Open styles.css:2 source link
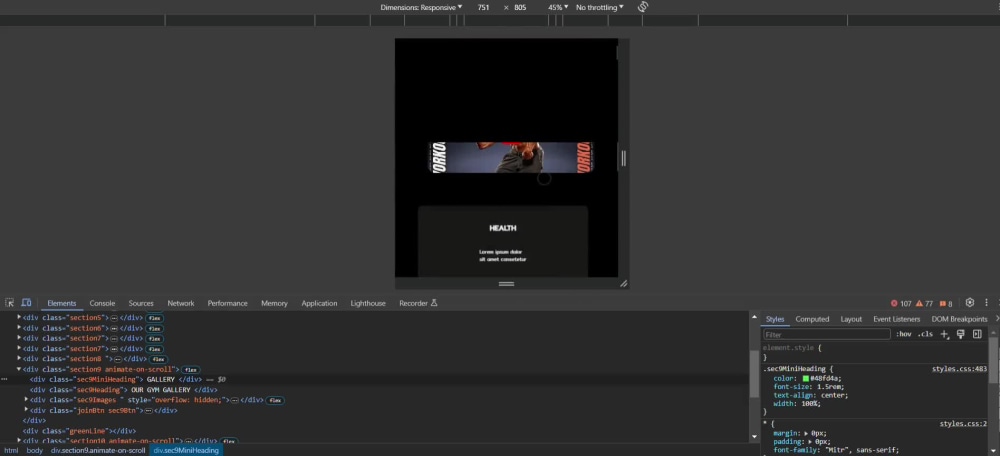This screenshot has height=456, width=1000. click(963, 424)
